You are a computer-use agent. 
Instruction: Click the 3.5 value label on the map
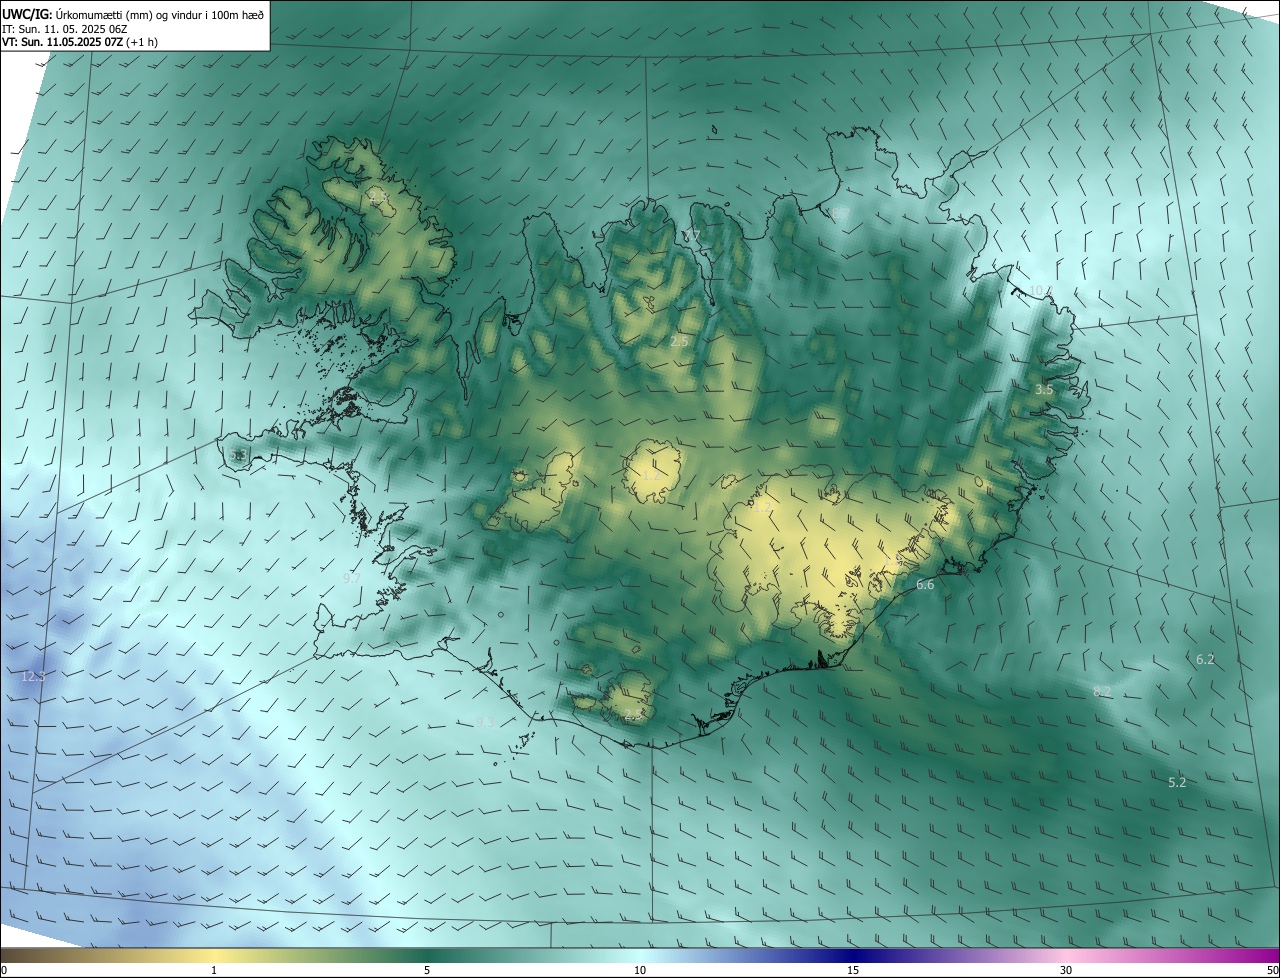click(1044, 389)
